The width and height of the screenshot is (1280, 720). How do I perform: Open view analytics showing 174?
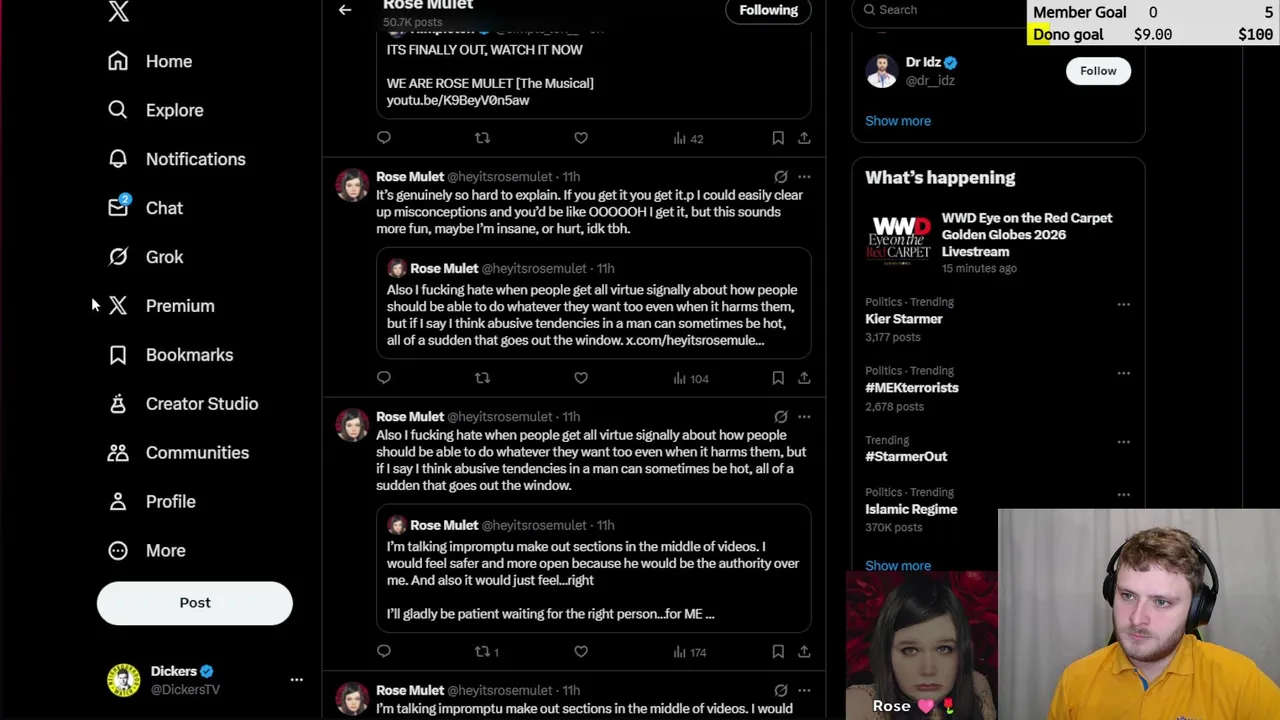(690, 652)
